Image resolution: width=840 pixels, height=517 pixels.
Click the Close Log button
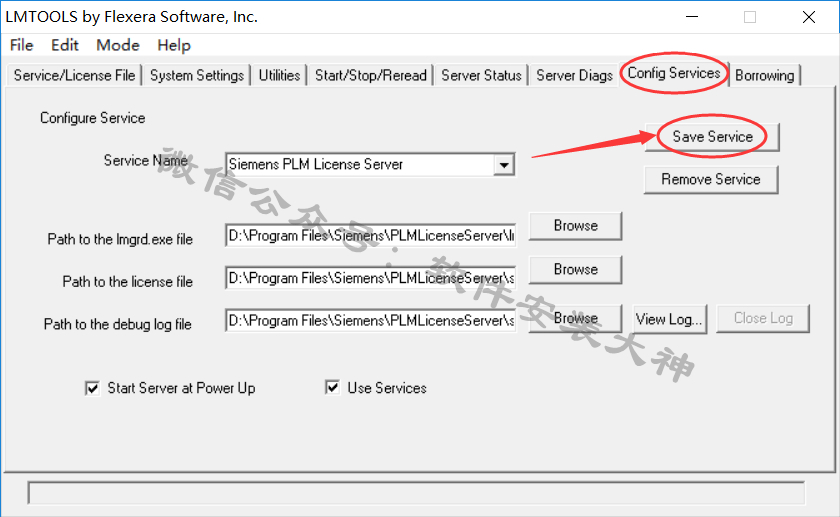[763, 319]
